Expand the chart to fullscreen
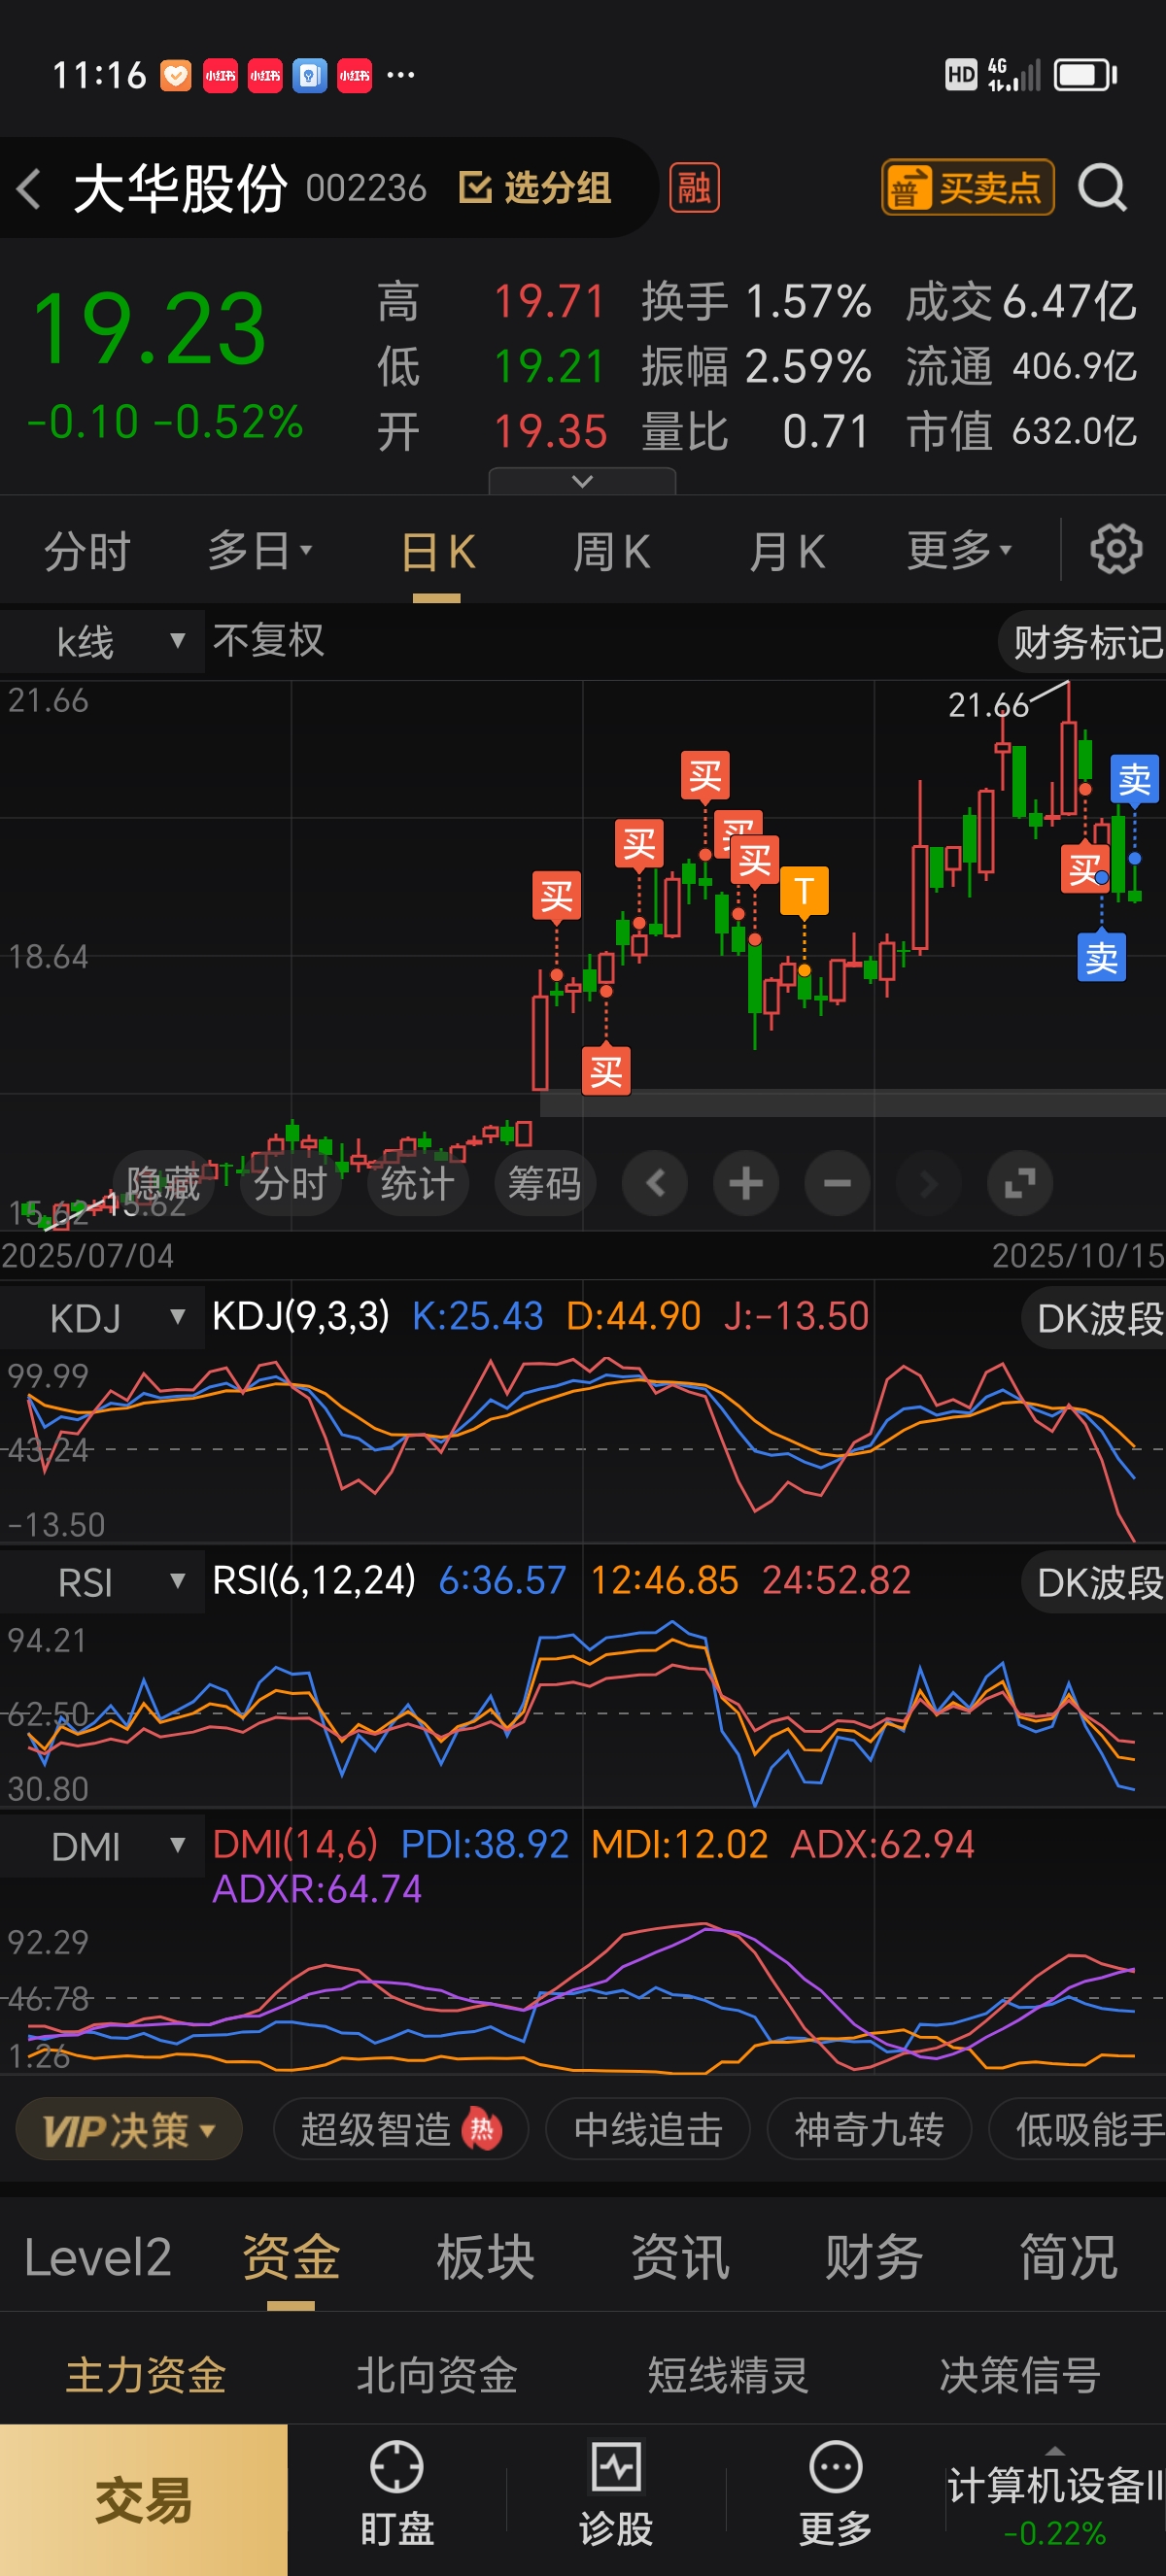 [x=1019, y=1184]
